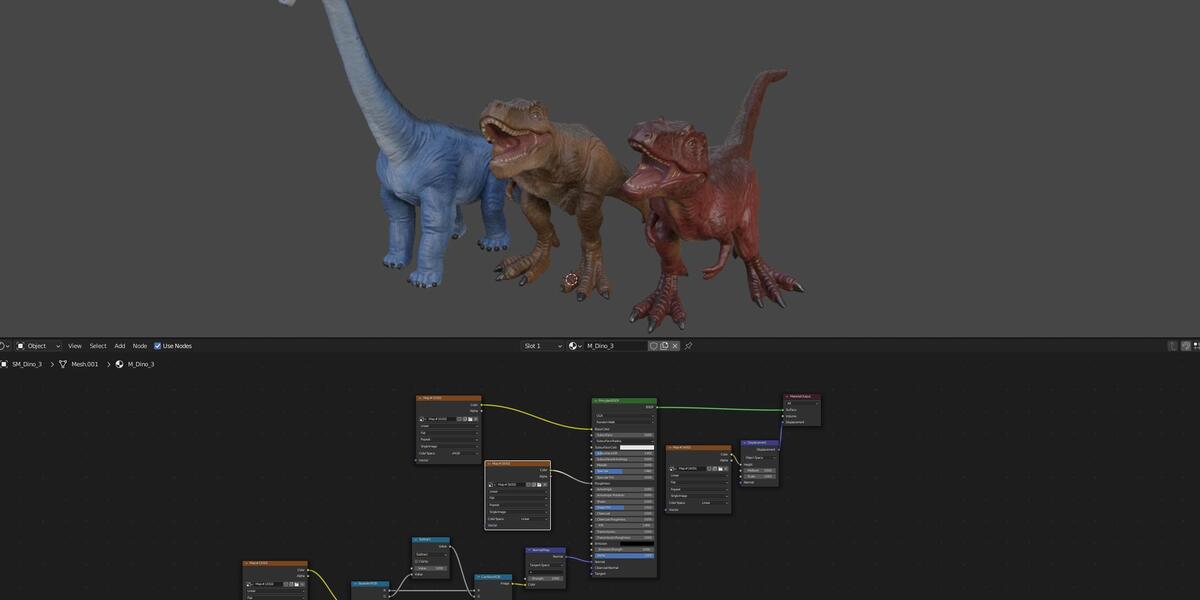Open the Add menu in node editor

120,346
